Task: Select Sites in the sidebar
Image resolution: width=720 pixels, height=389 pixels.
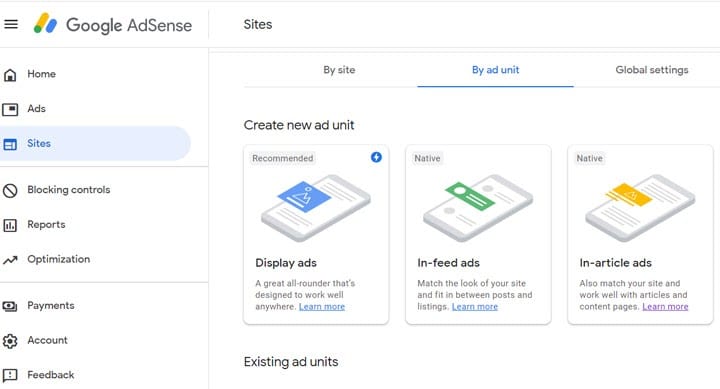Action: 39,143
